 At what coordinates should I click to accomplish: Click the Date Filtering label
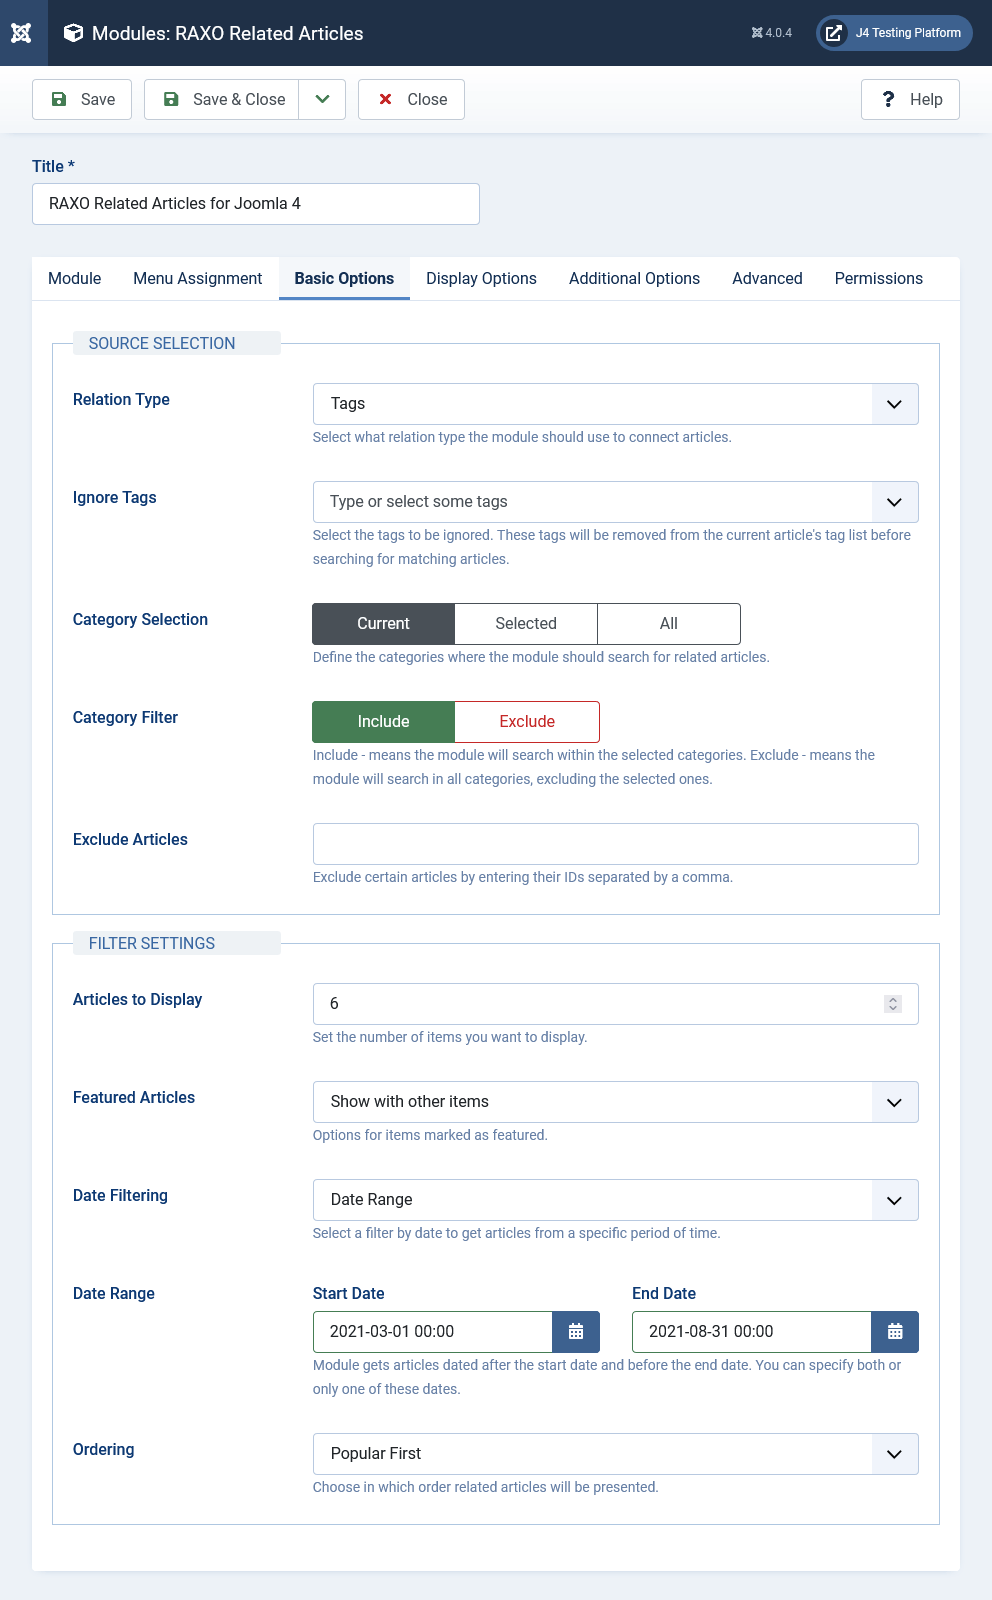(120, 1196)
